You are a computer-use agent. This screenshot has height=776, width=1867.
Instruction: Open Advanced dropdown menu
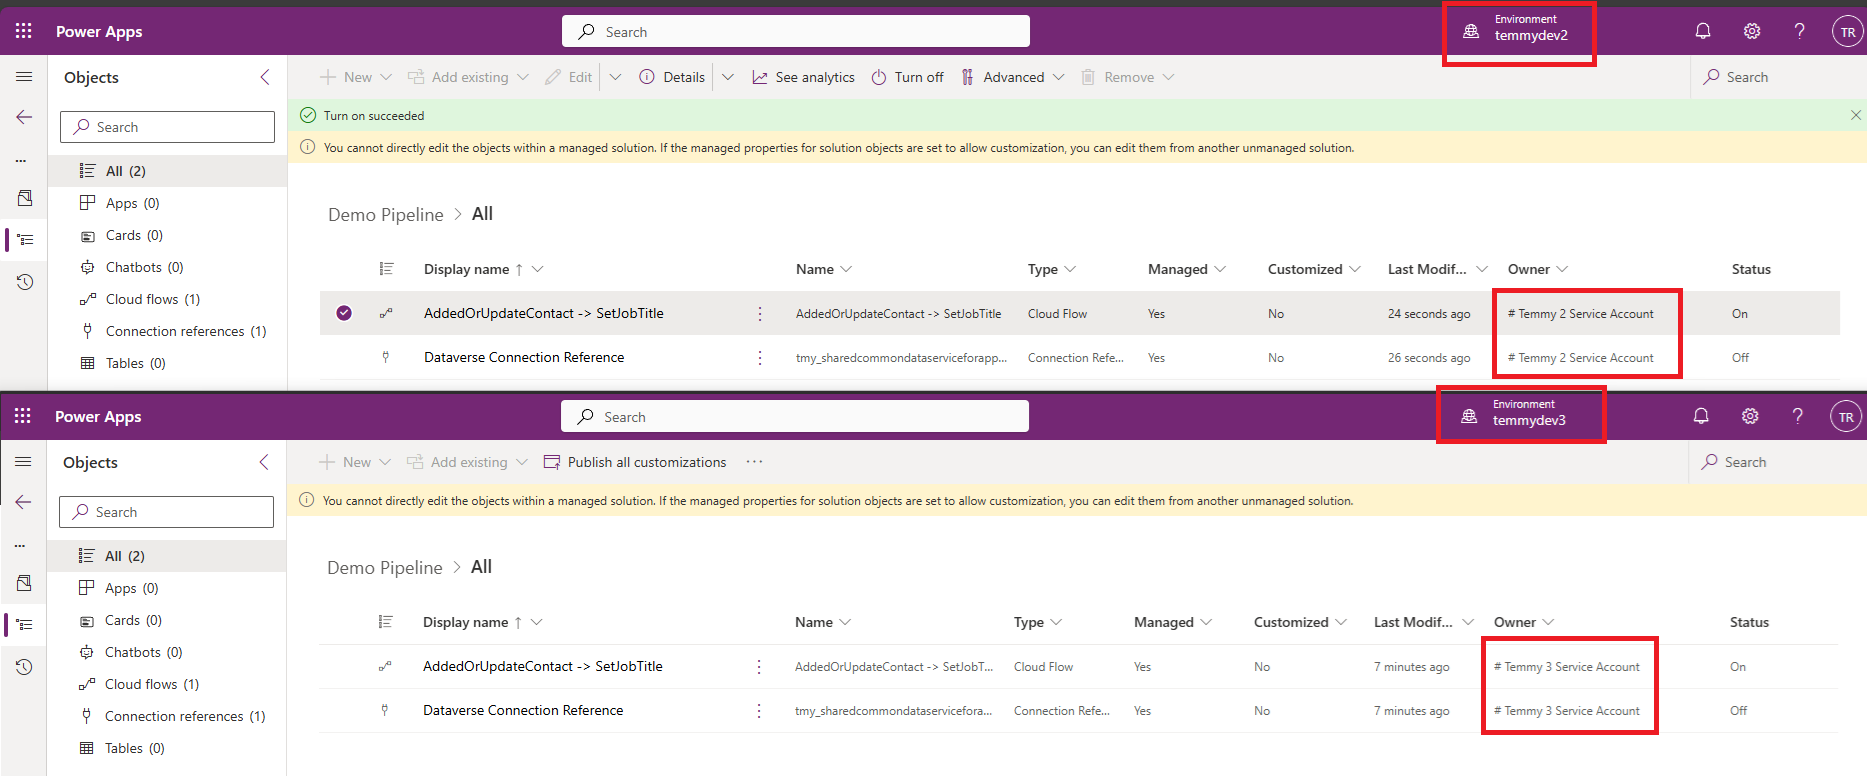click(x=1012, y=77)
